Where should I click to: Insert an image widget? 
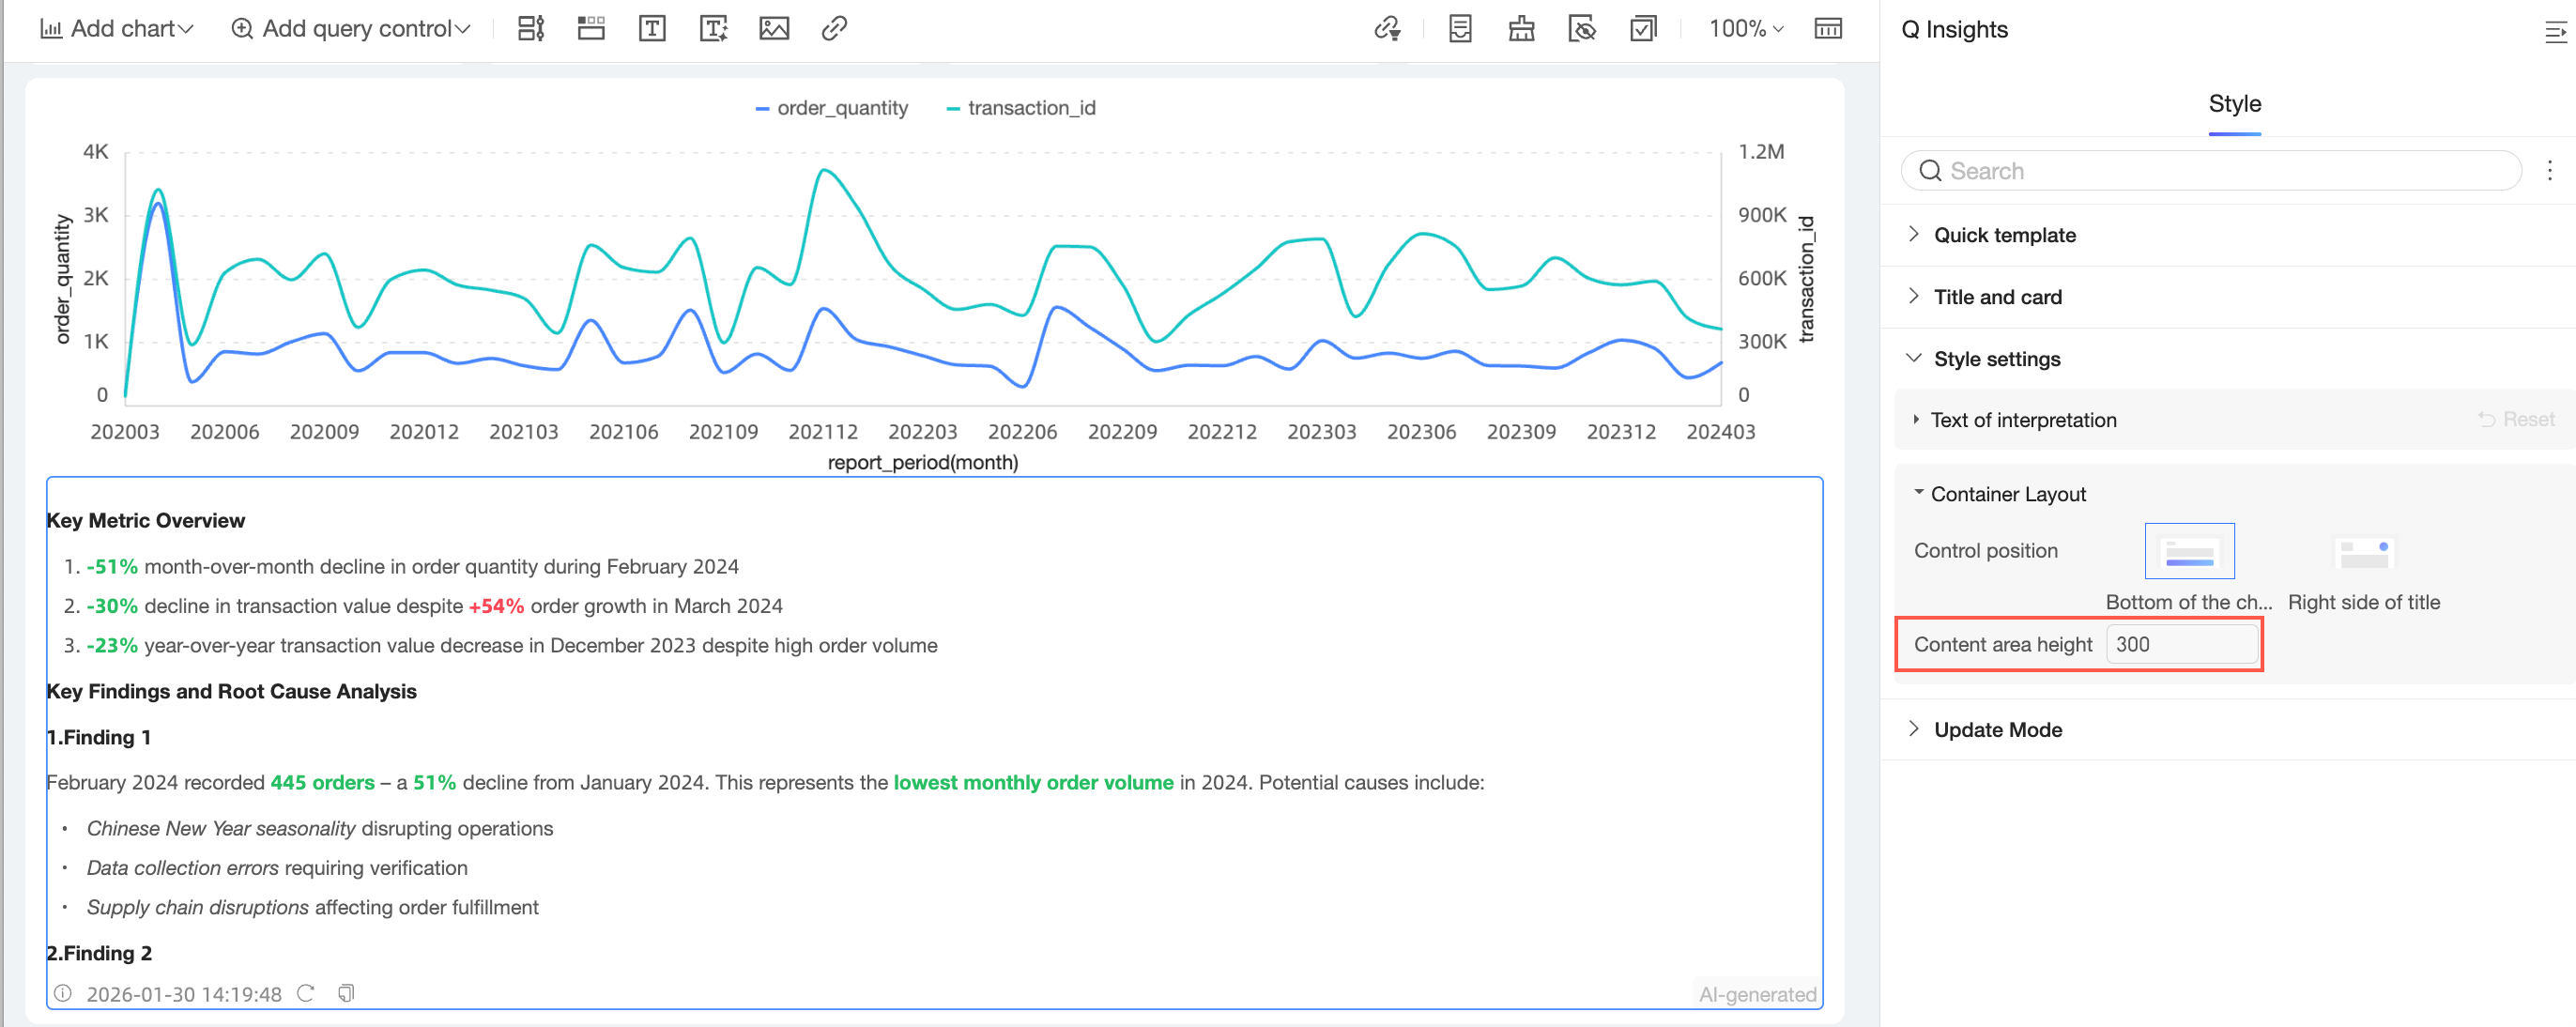(x=774, y=29)
